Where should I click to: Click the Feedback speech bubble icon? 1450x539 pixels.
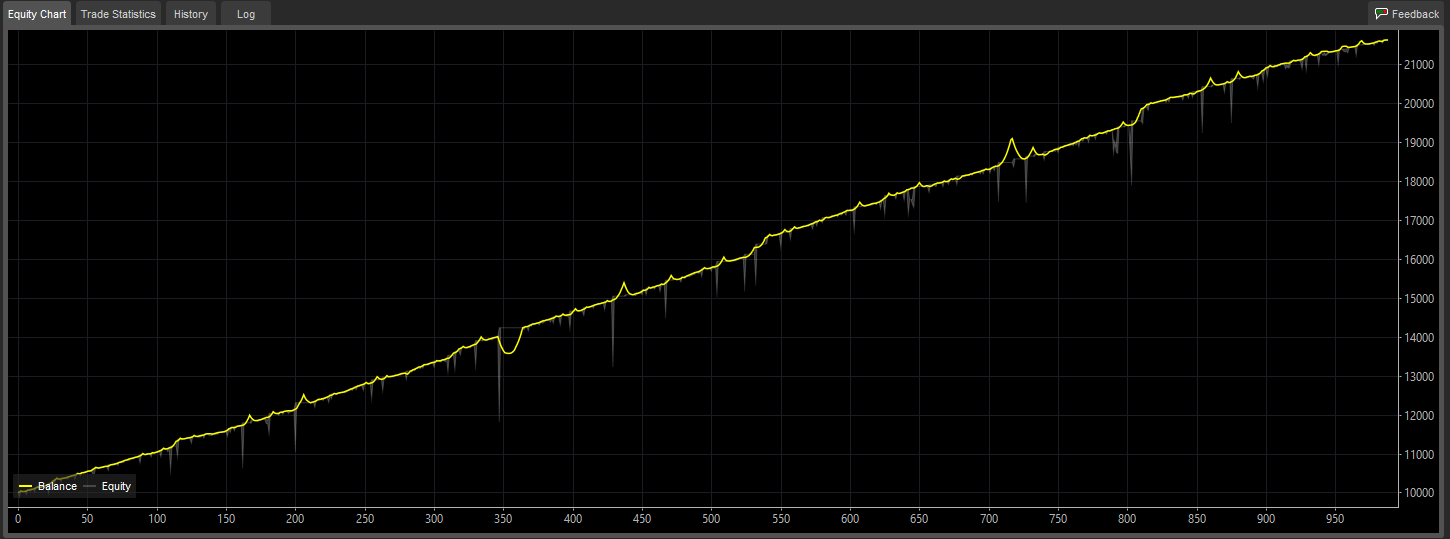(1381, 14)
